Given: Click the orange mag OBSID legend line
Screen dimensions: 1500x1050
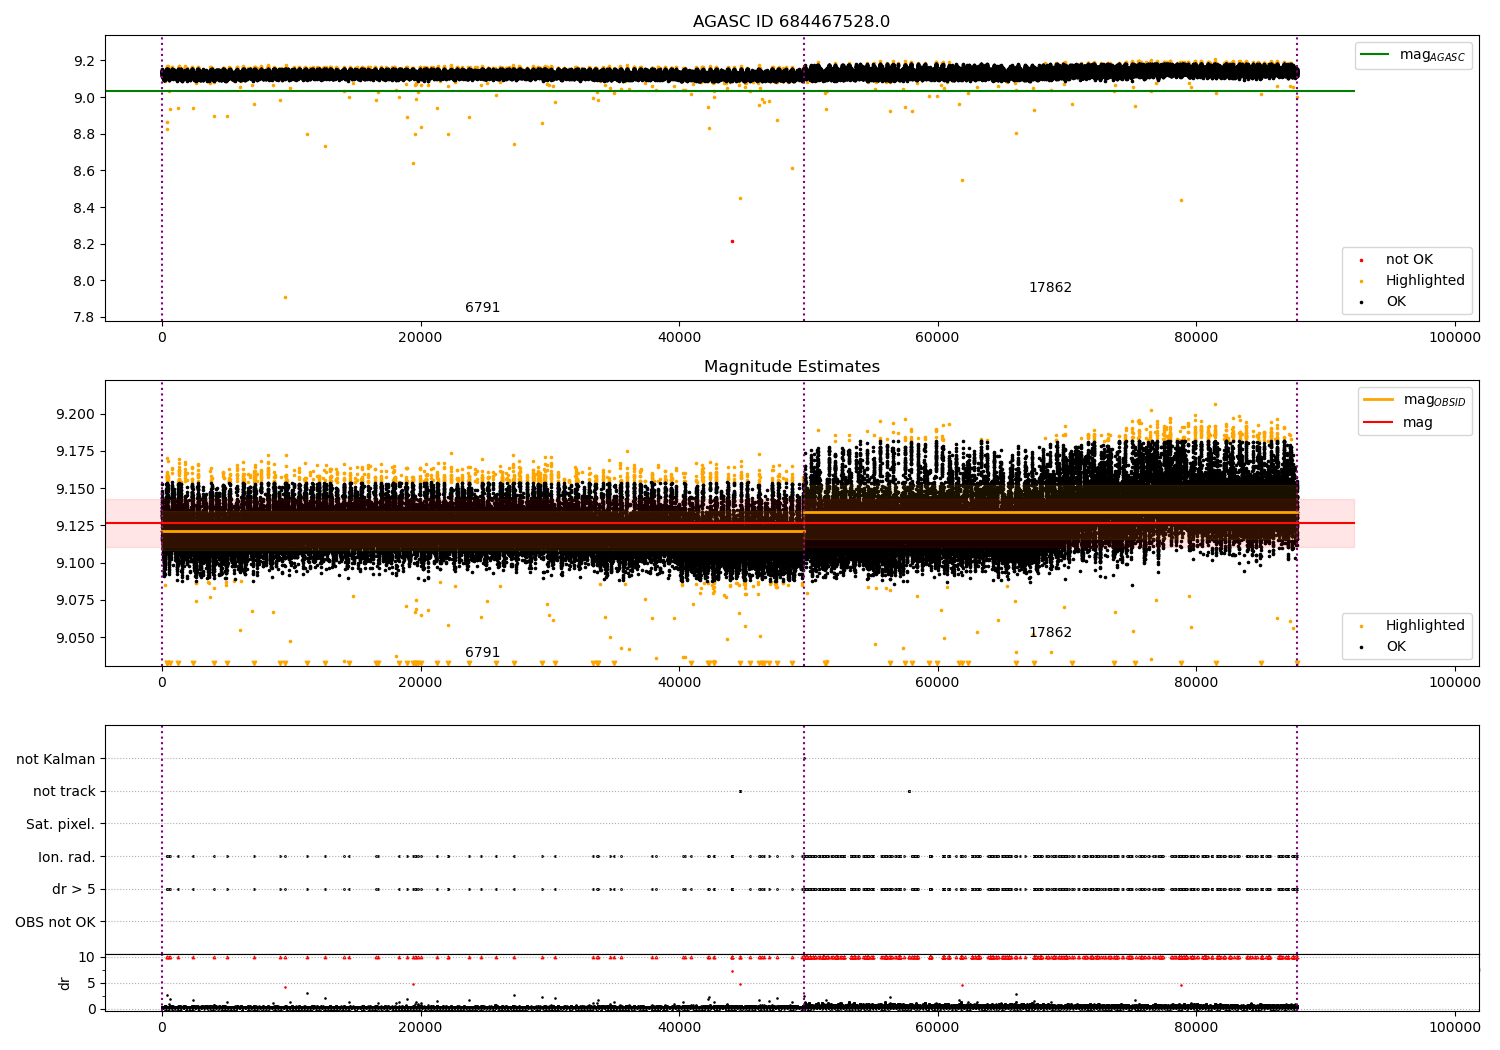Looking at the screenshot, I should [x=1378, y=400].
